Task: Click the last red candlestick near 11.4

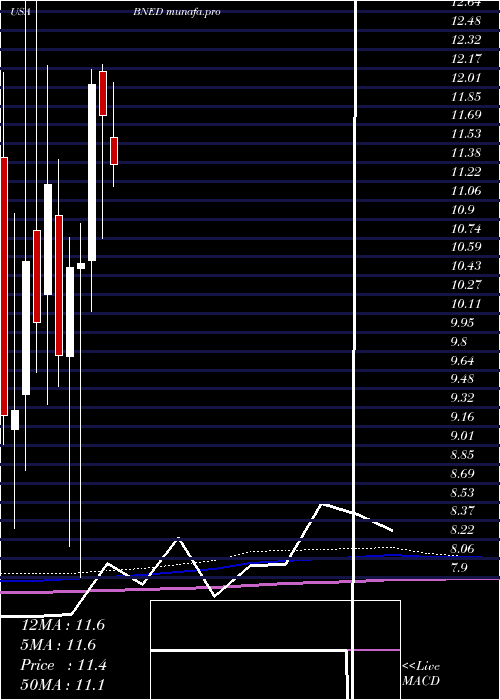Action: [114, 151]
